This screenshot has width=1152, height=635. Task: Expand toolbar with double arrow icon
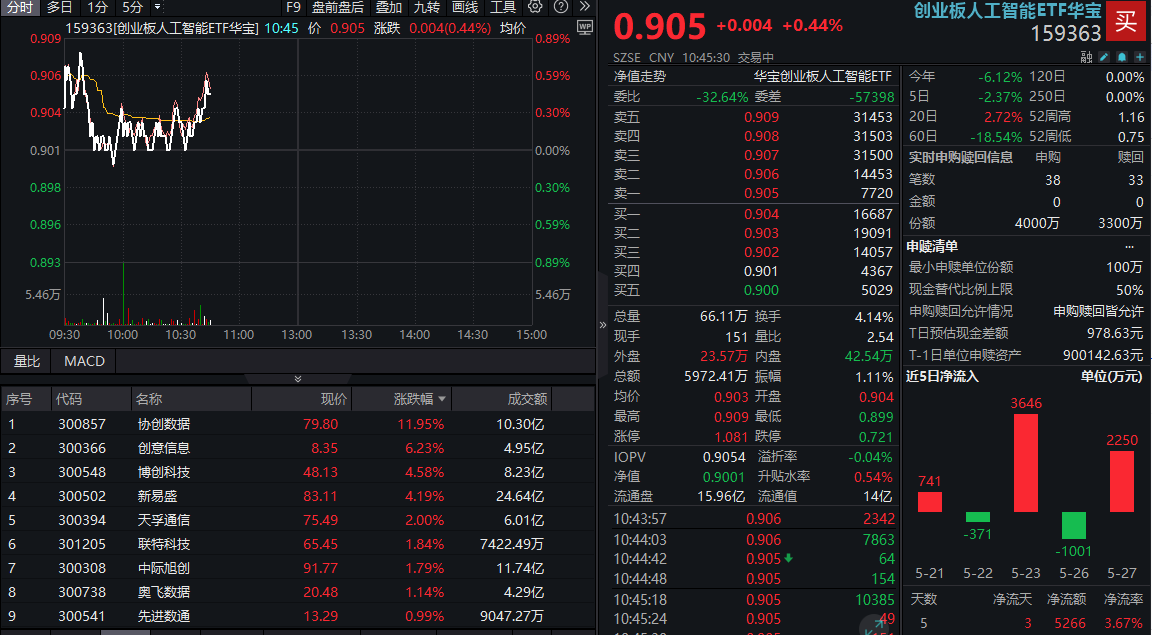tap(583, 7)
